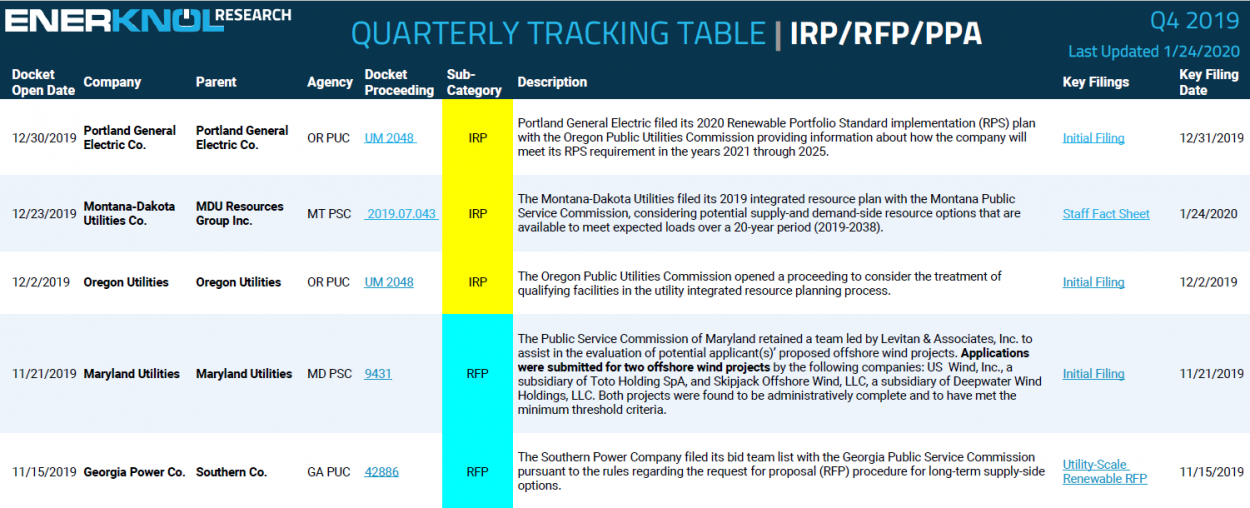Select yellow IRP cell in Montana-Dakota row
Screen dimensions: 1250x508
pyautogui.click(x=477, y=214)
